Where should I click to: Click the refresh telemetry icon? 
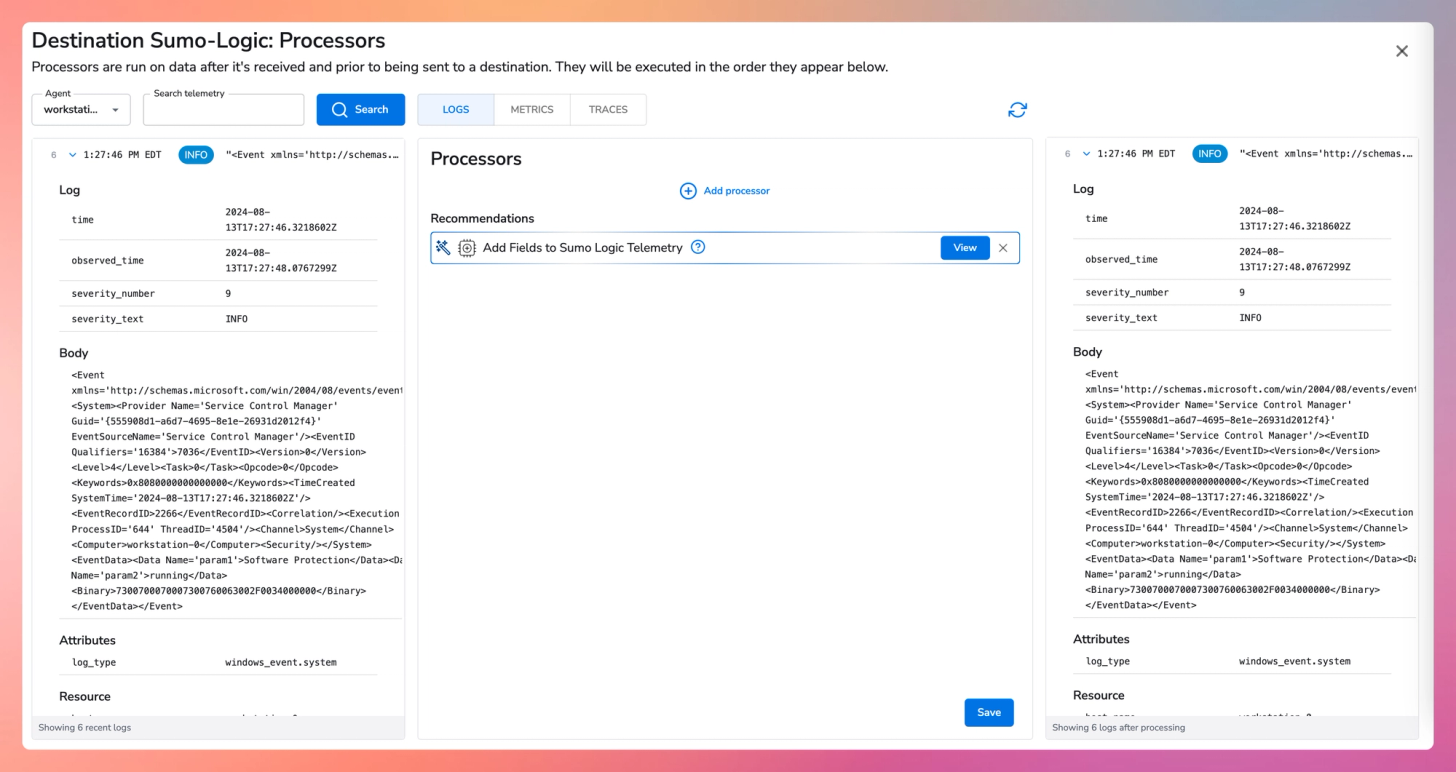click(1017, 110)
